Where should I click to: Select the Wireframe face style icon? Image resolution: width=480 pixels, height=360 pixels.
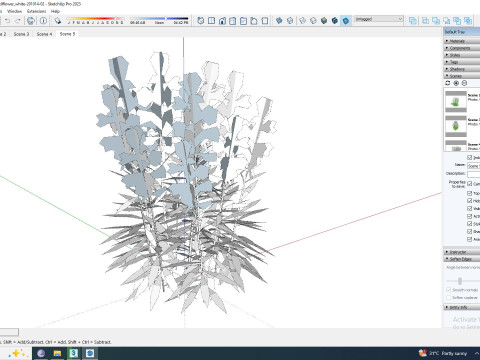click(302, 21)
